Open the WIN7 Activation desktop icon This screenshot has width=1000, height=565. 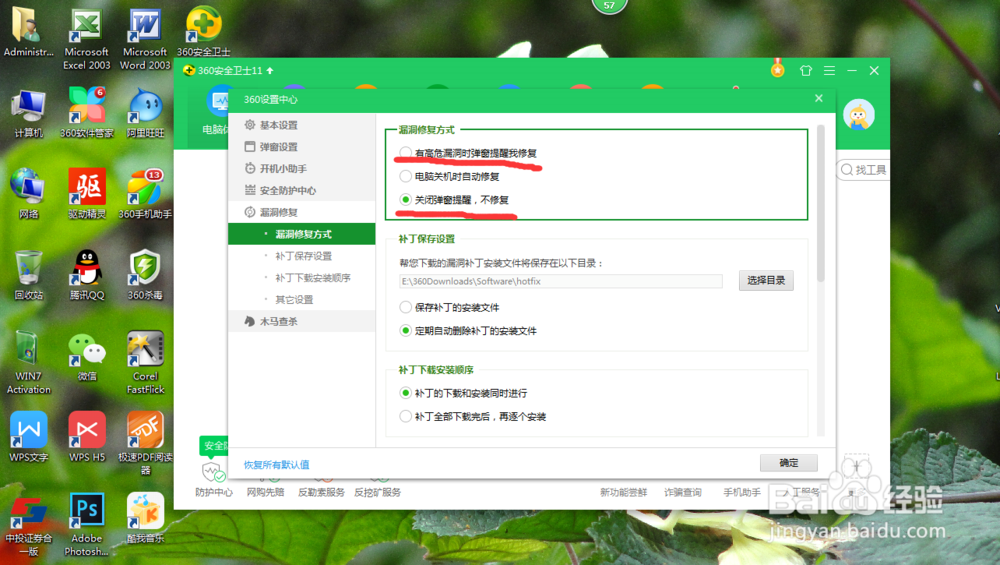(28, 362)
